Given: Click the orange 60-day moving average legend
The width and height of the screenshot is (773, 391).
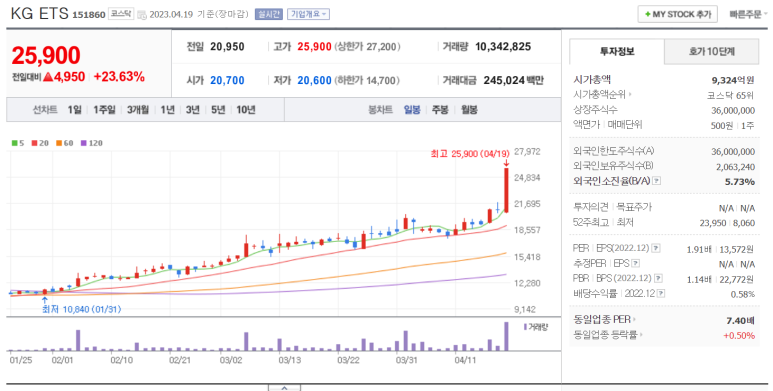Looking at the screenshot, I should 65,143.
